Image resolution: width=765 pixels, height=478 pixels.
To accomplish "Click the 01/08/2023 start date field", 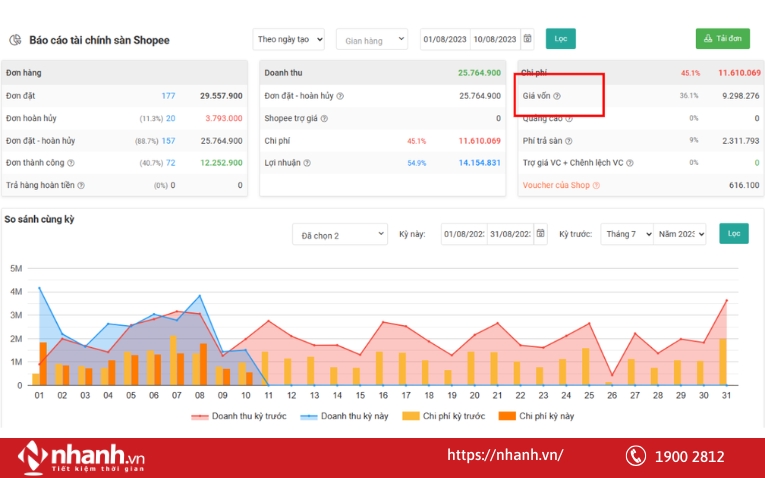I will (x=445, y=39).
